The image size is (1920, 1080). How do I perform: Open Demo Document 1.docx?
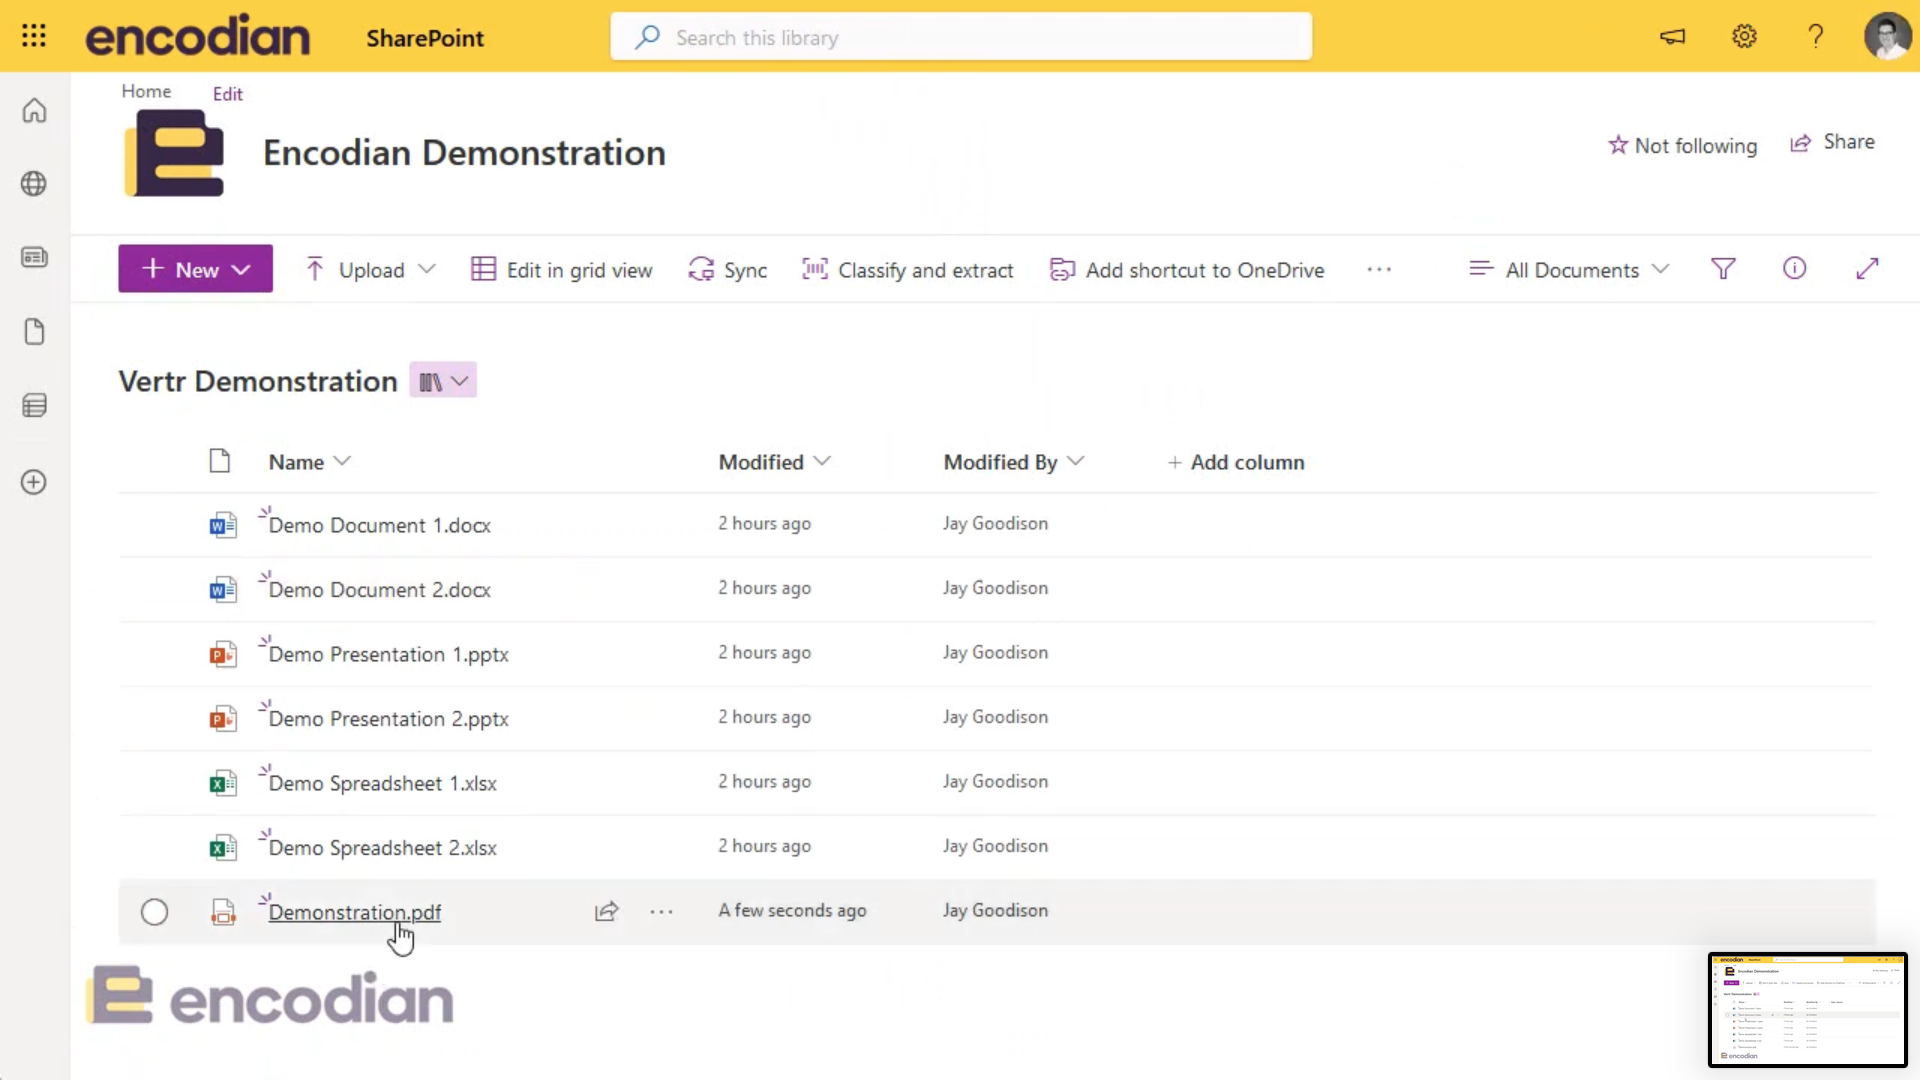379,526
